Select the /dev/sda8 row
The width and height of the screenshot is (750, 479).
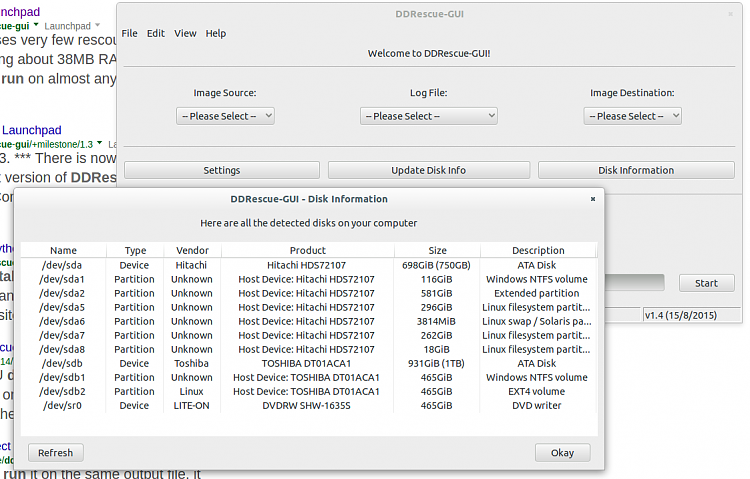[309, 349]
